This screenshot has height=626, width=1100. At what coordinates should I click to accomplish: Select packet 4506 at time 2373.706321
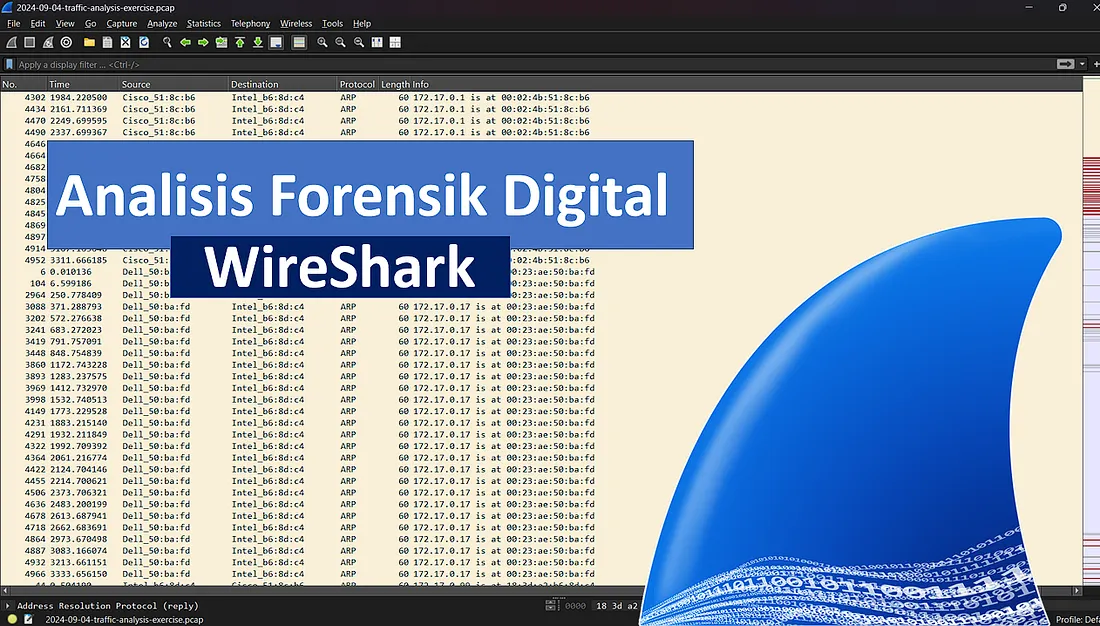pos(541,493)
